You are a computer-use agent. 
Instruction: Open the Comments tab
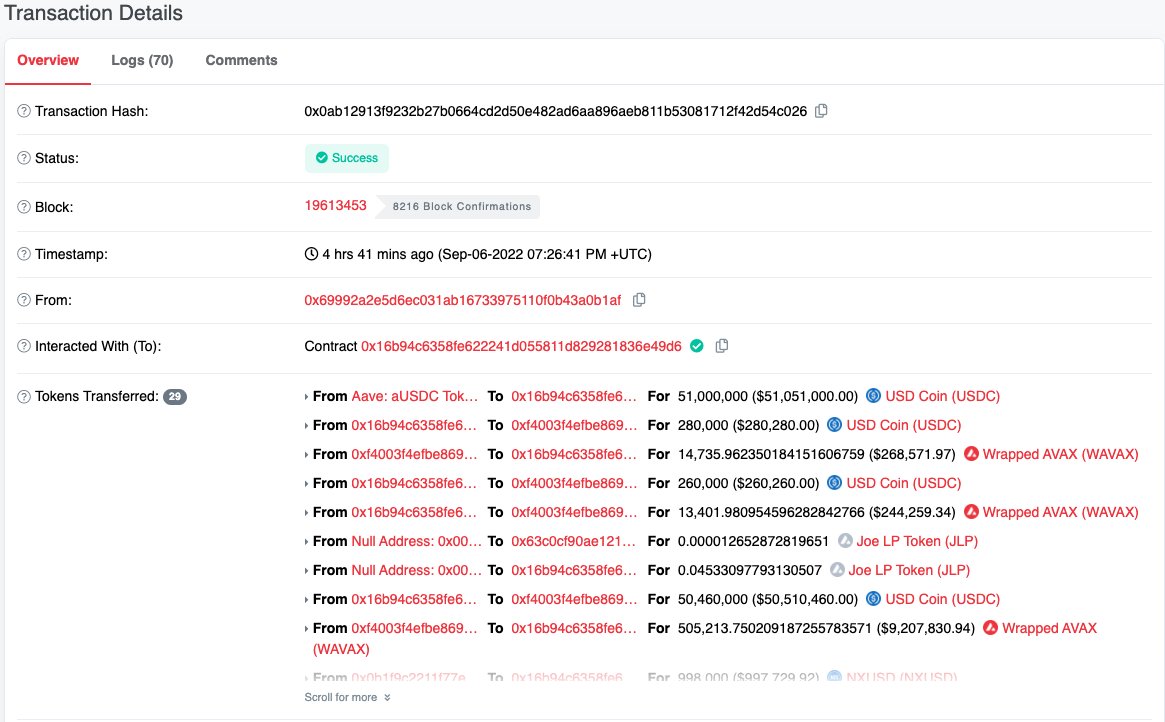pyautogui.click(x=241, y=60)
